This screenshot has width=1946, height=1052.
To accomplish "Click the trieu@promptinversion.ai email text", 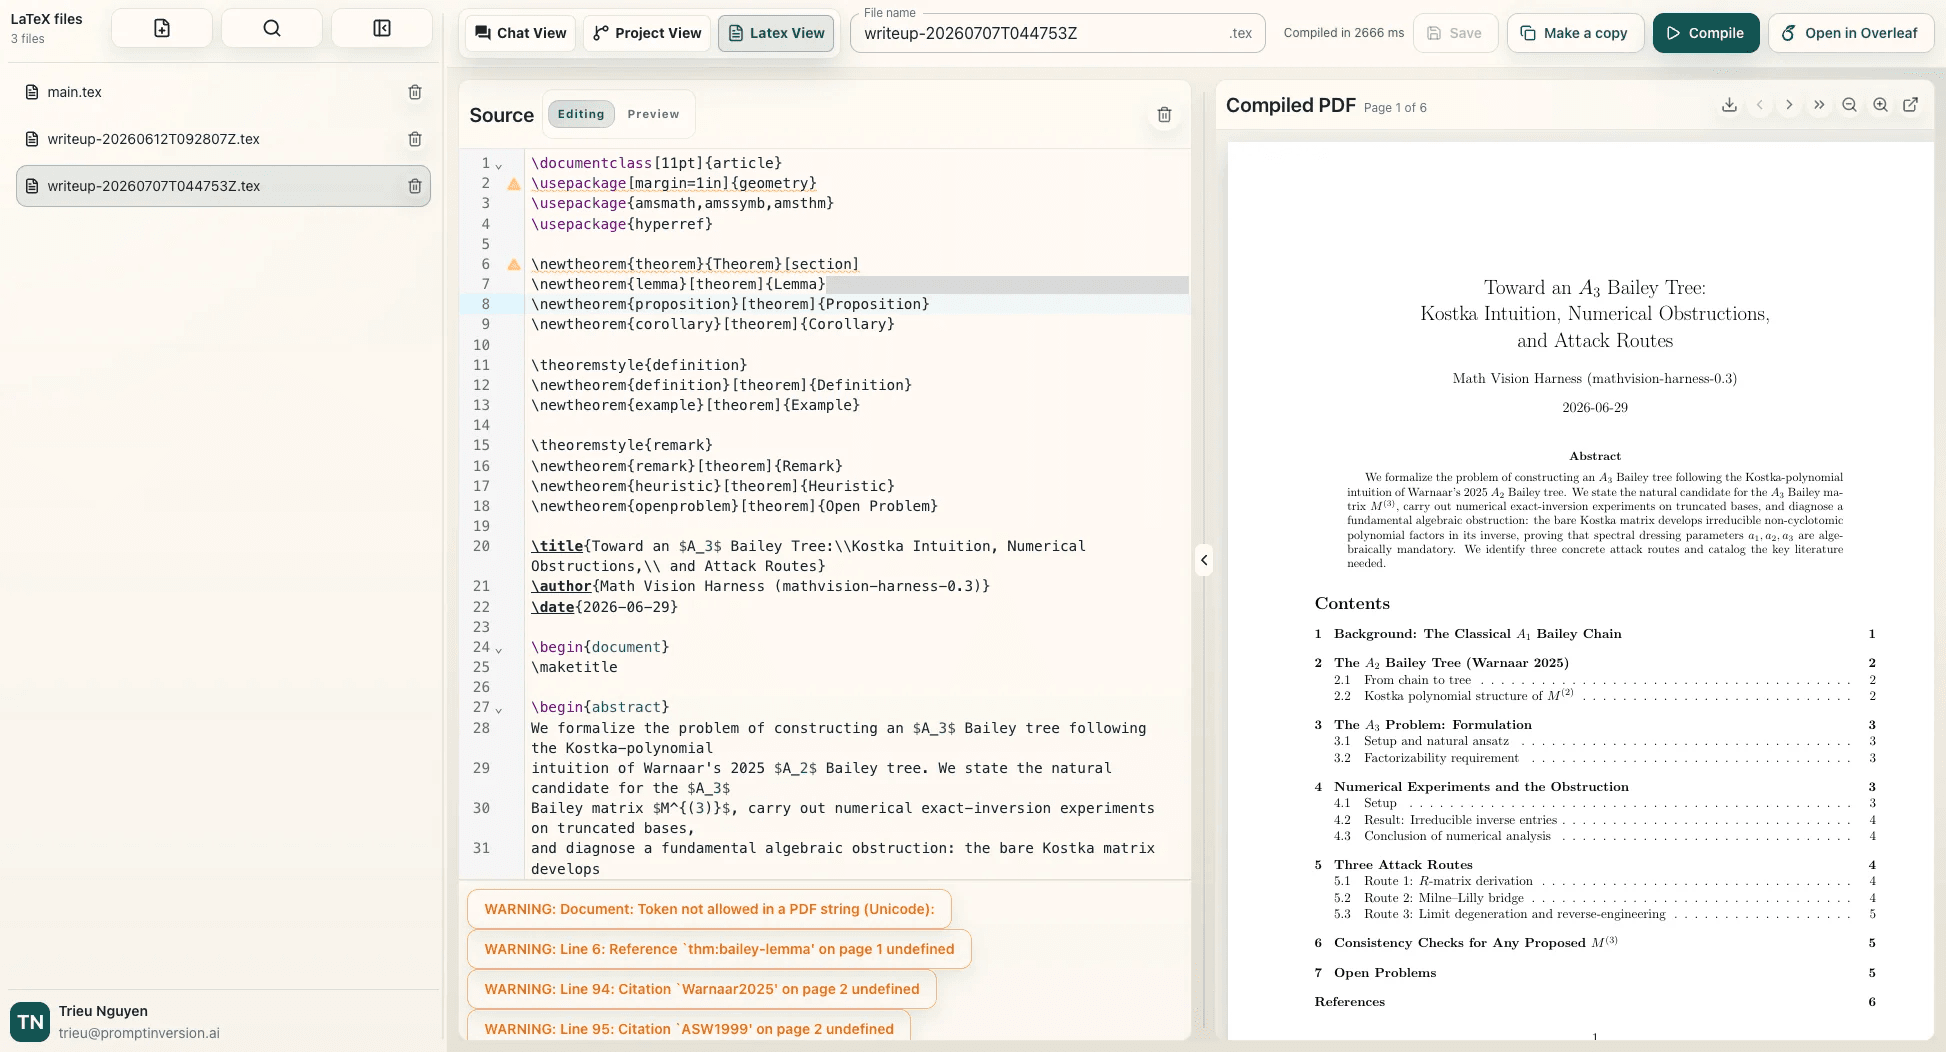I will tap(139, 1033).
